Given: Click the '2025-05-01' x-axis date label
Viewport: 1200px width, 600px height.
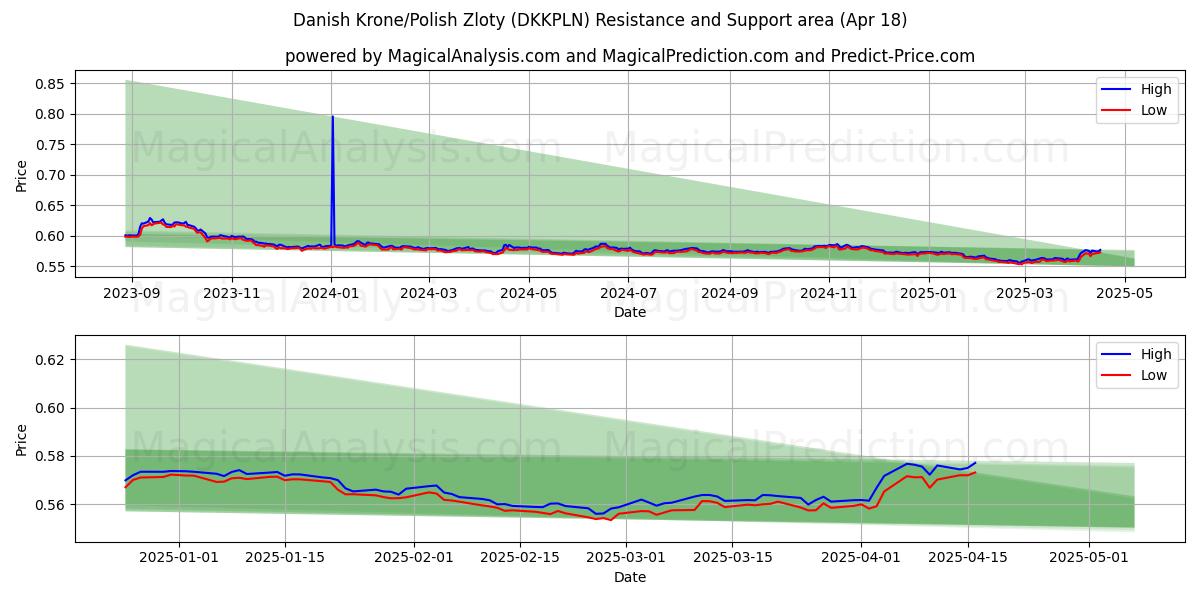Looking at the screenshot, I should tap(1088, 558).
